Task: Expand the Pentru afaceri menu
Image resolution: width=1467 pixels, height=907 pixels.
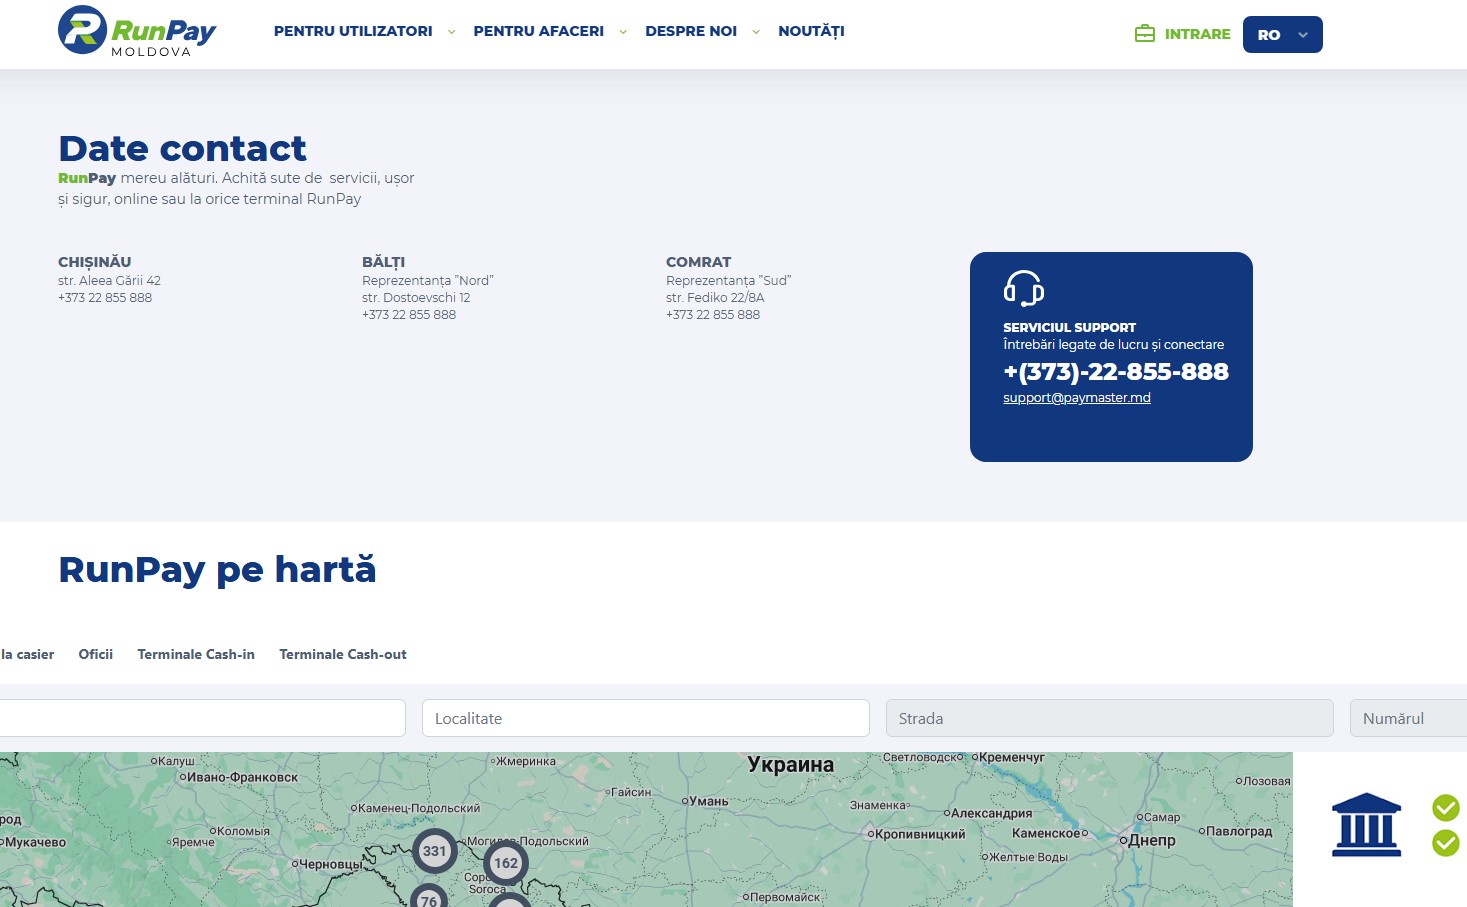Action: [x=550, y=31]
